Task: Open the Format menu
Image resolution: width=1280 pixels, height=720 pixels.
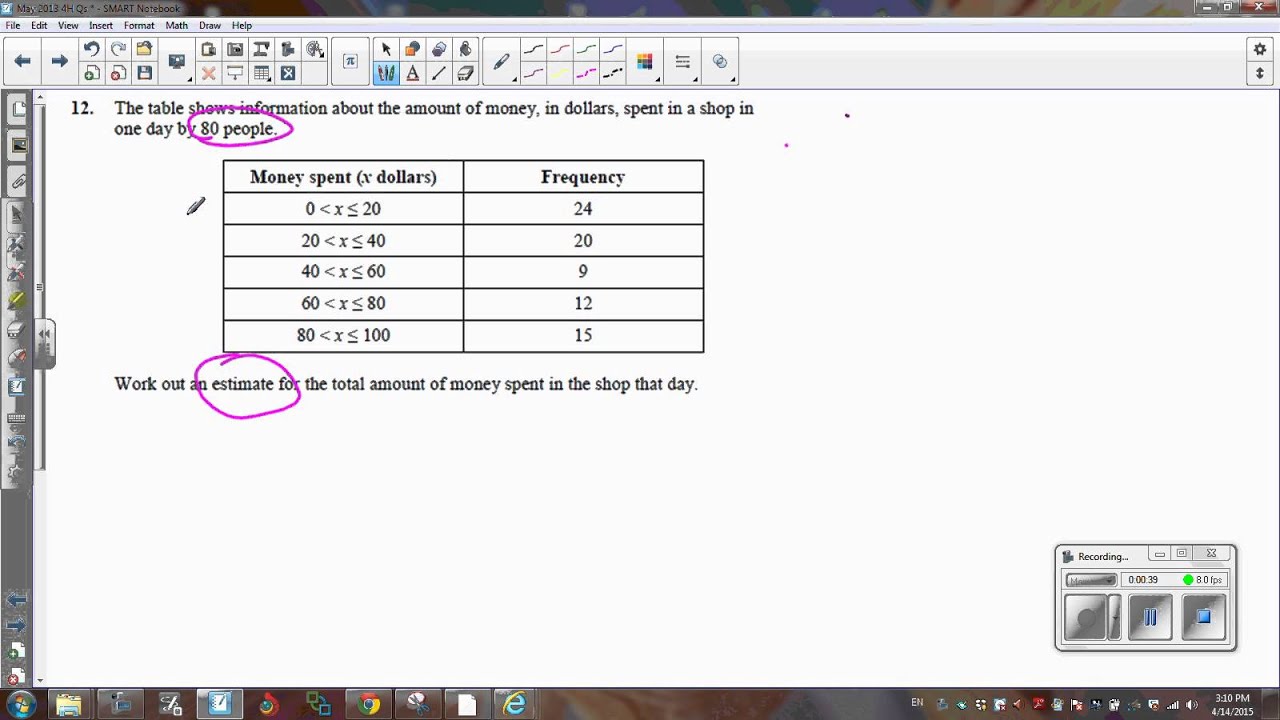Action: click(139, 25)
